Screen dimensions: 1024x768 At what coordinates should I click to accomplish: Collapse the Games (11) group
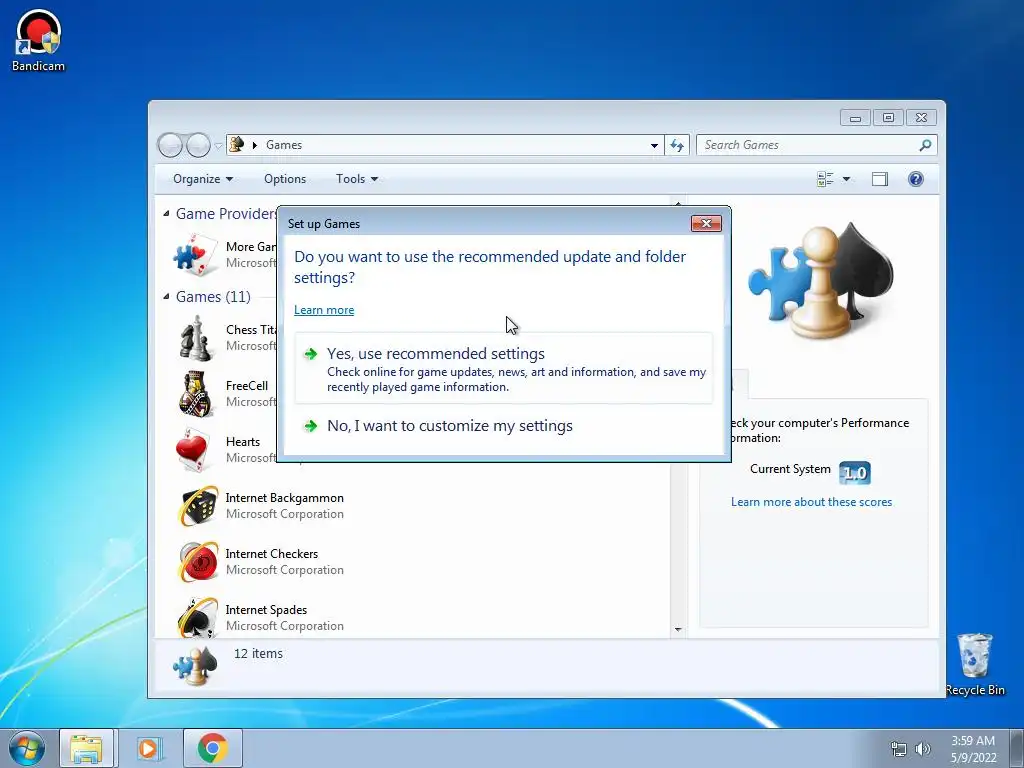point(166,296)
